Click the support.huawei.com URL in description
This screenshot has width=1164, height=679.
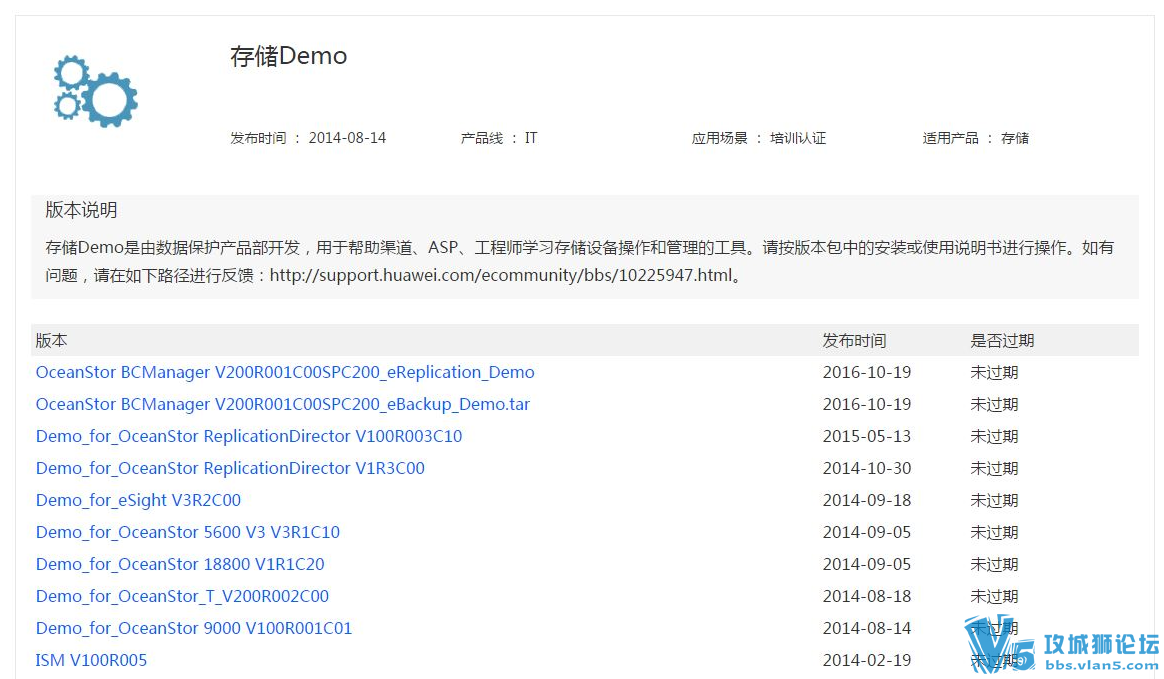click(501, 275)
